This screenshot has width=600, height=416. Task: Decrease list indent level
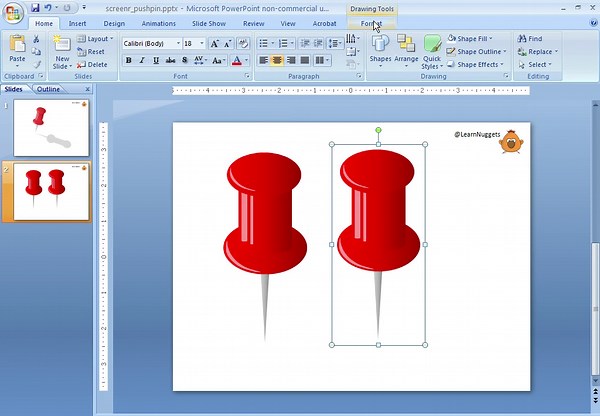pos(305,43)
